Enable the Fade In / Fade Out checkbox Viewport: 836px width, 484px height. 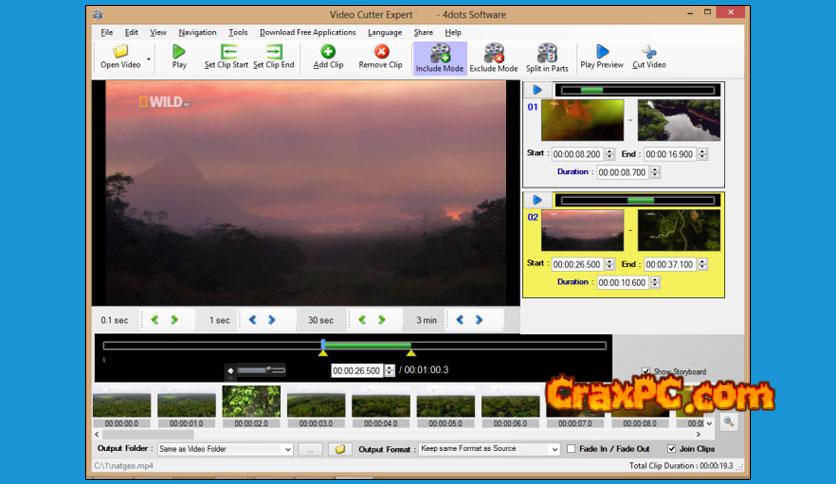point(571,449)
